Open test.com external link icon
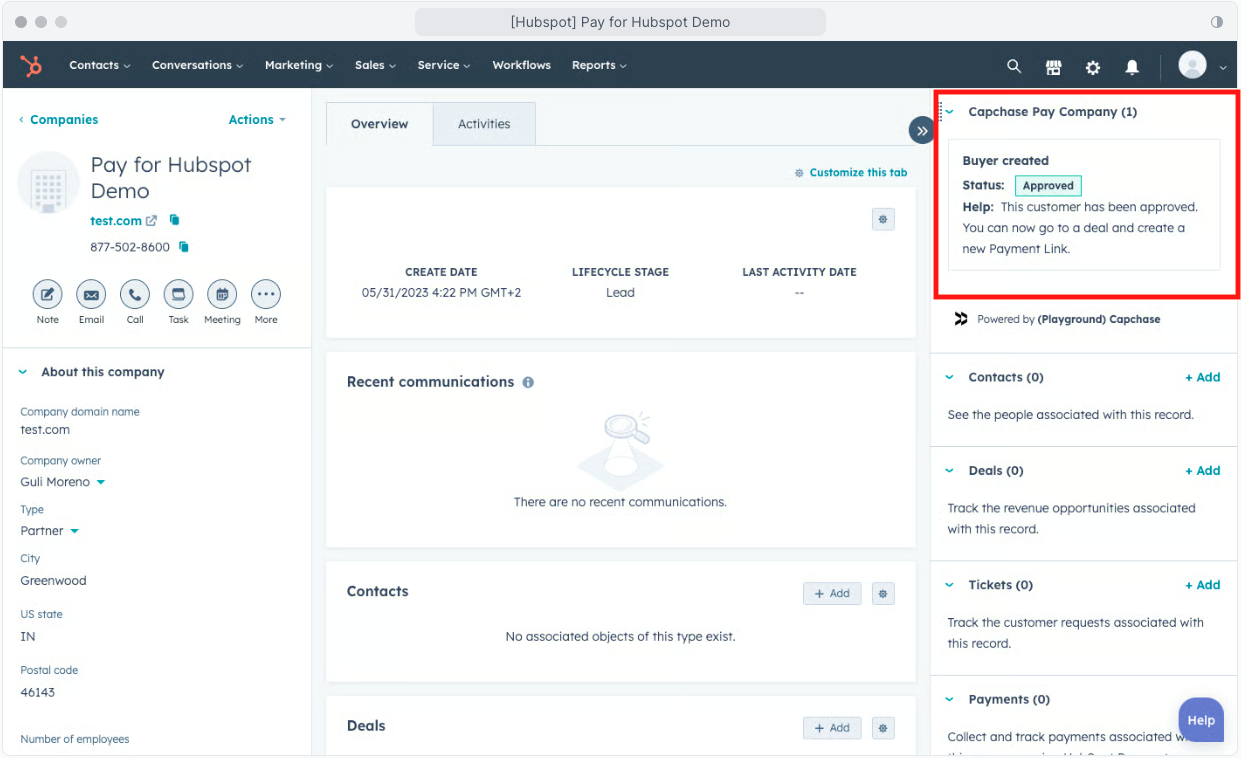The image size is (1241, 758). 152,221
